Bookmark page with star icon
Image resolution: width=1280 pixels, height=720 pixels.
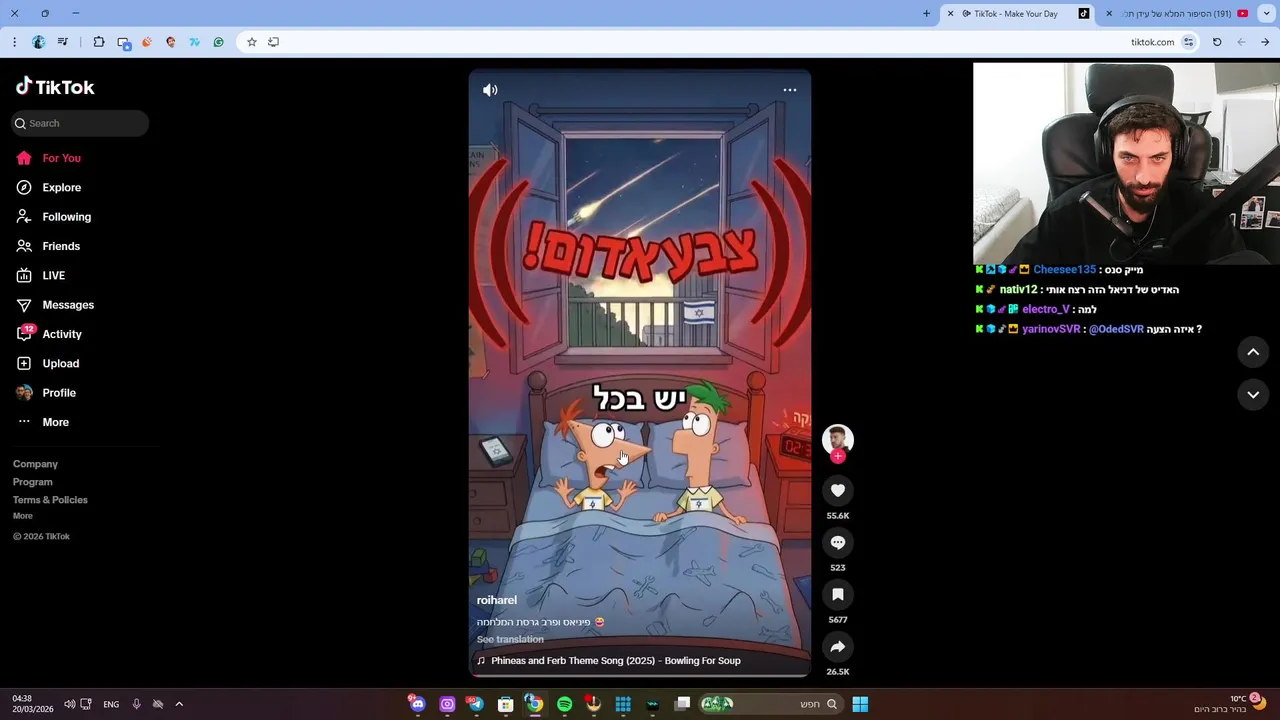tap(252, 42)
